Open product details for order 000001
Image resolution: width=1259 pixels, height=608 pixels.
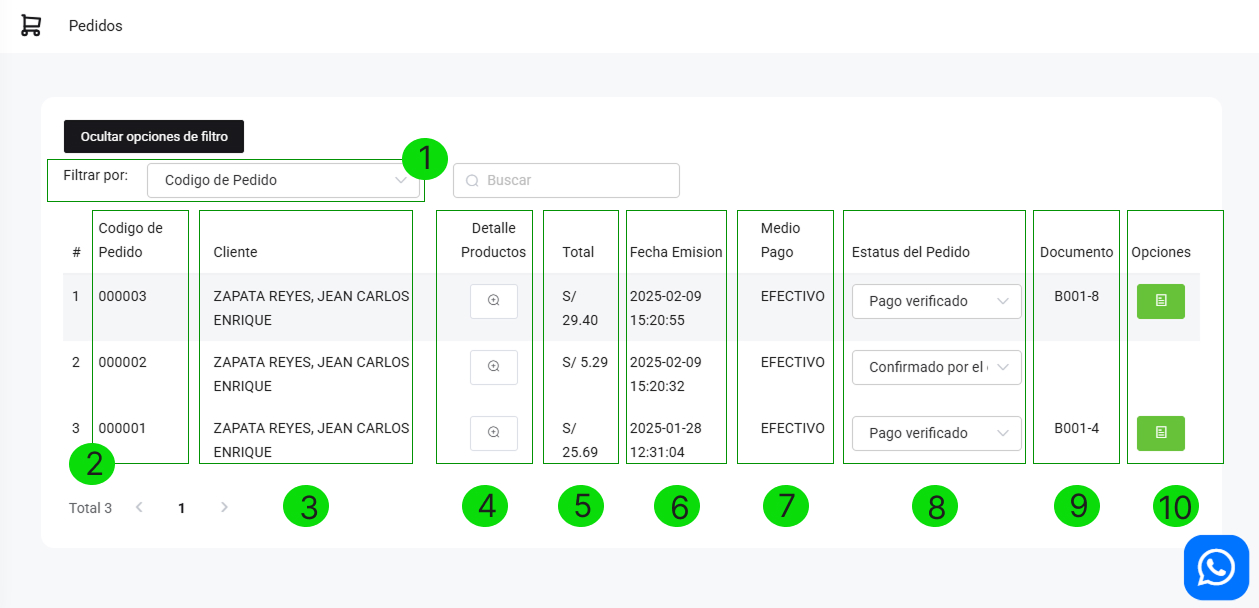[x=493, y=433]
